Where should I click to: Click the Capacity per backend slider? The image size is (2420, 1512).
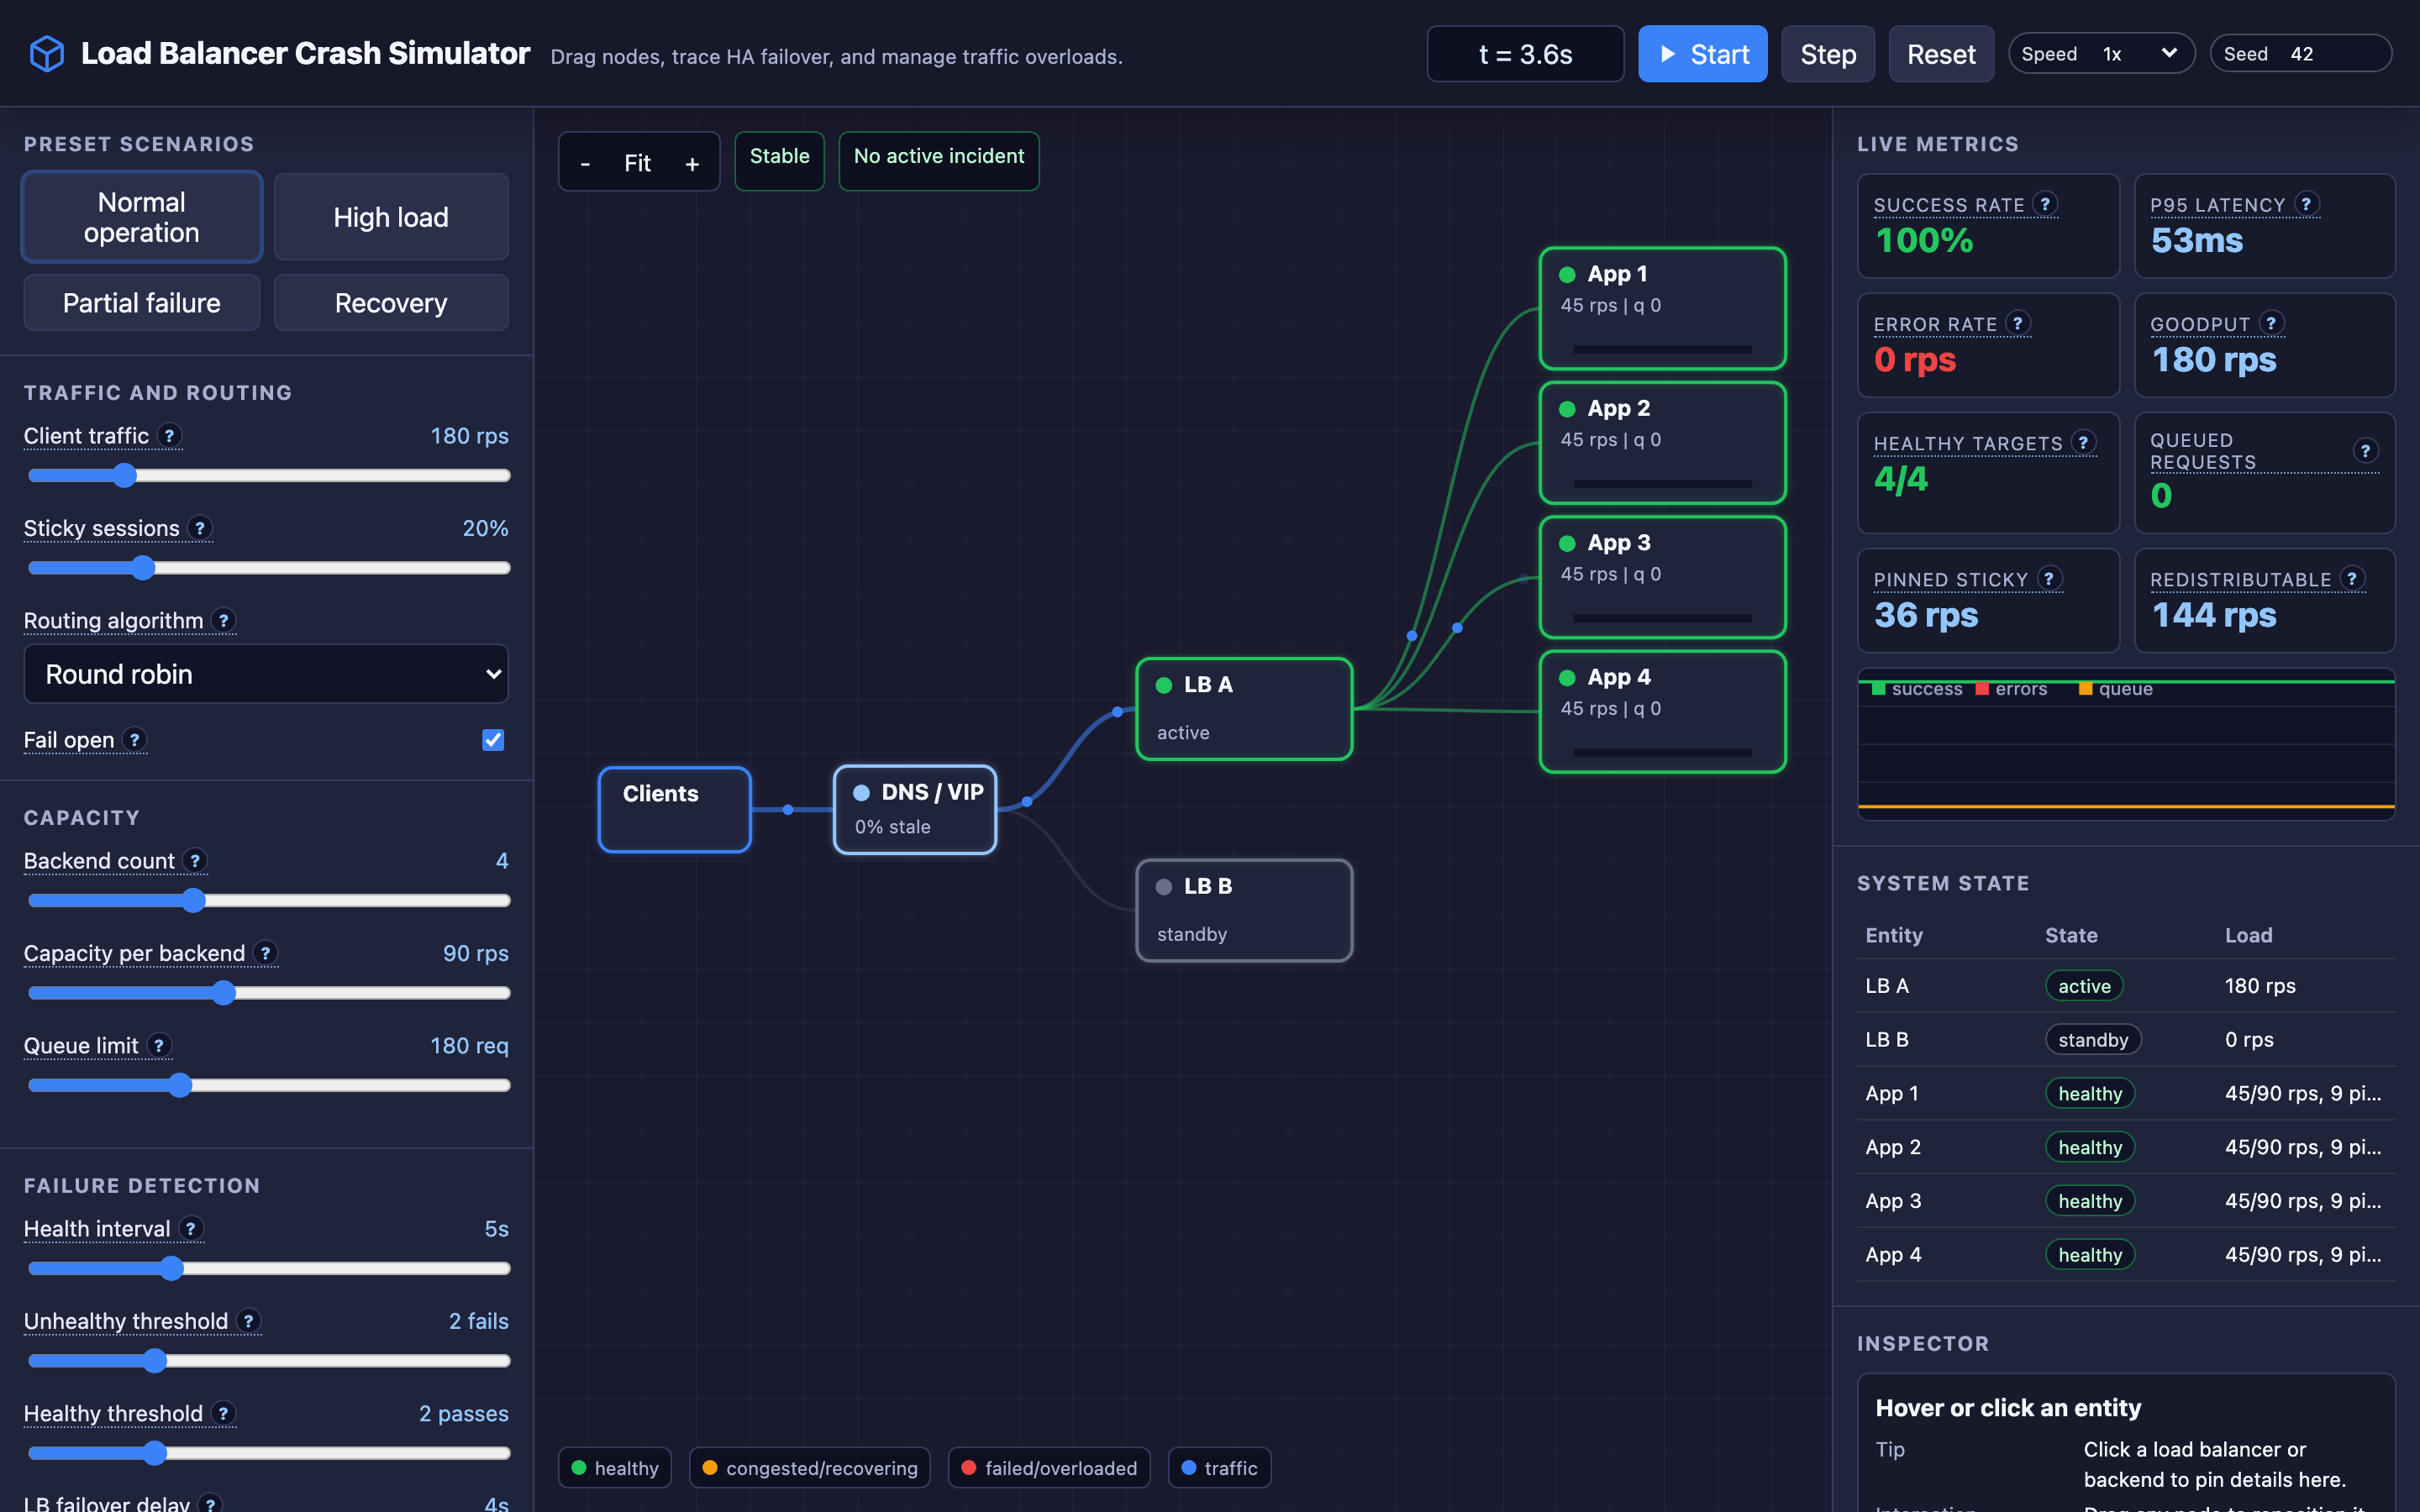(269, 993)
